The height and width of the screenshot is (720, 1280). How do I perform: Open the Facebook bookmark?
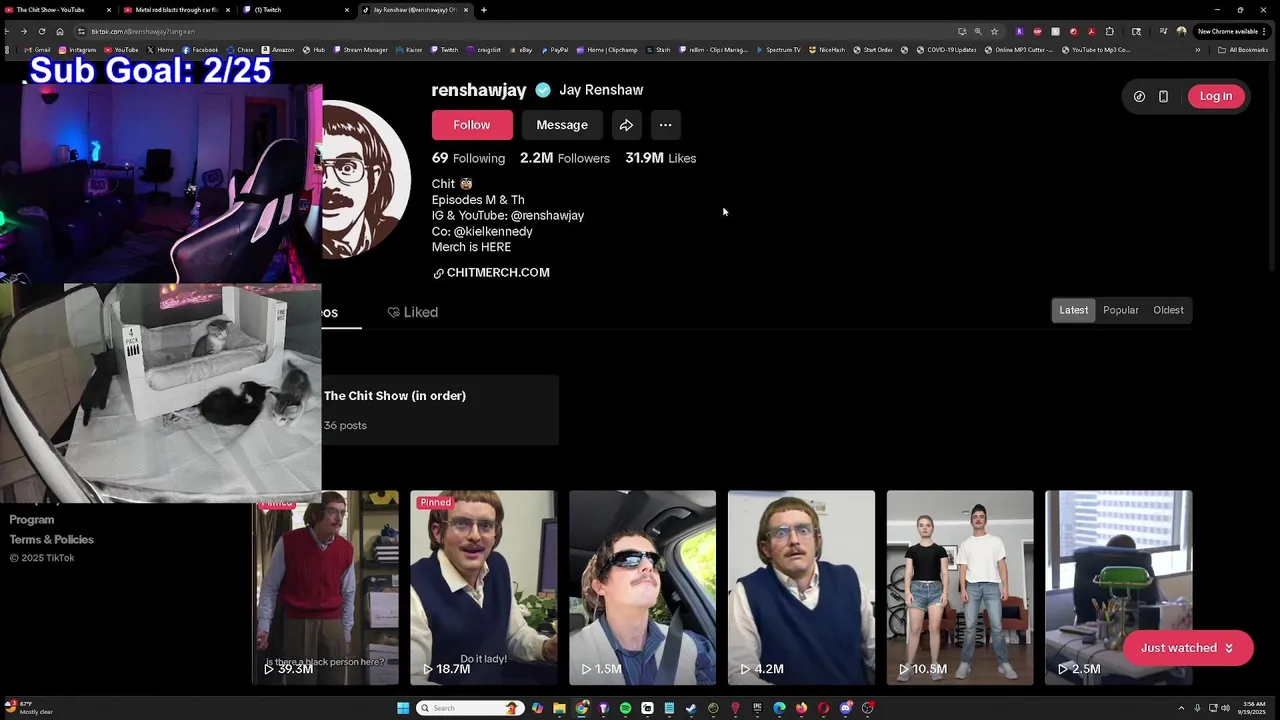click(200, 49)
